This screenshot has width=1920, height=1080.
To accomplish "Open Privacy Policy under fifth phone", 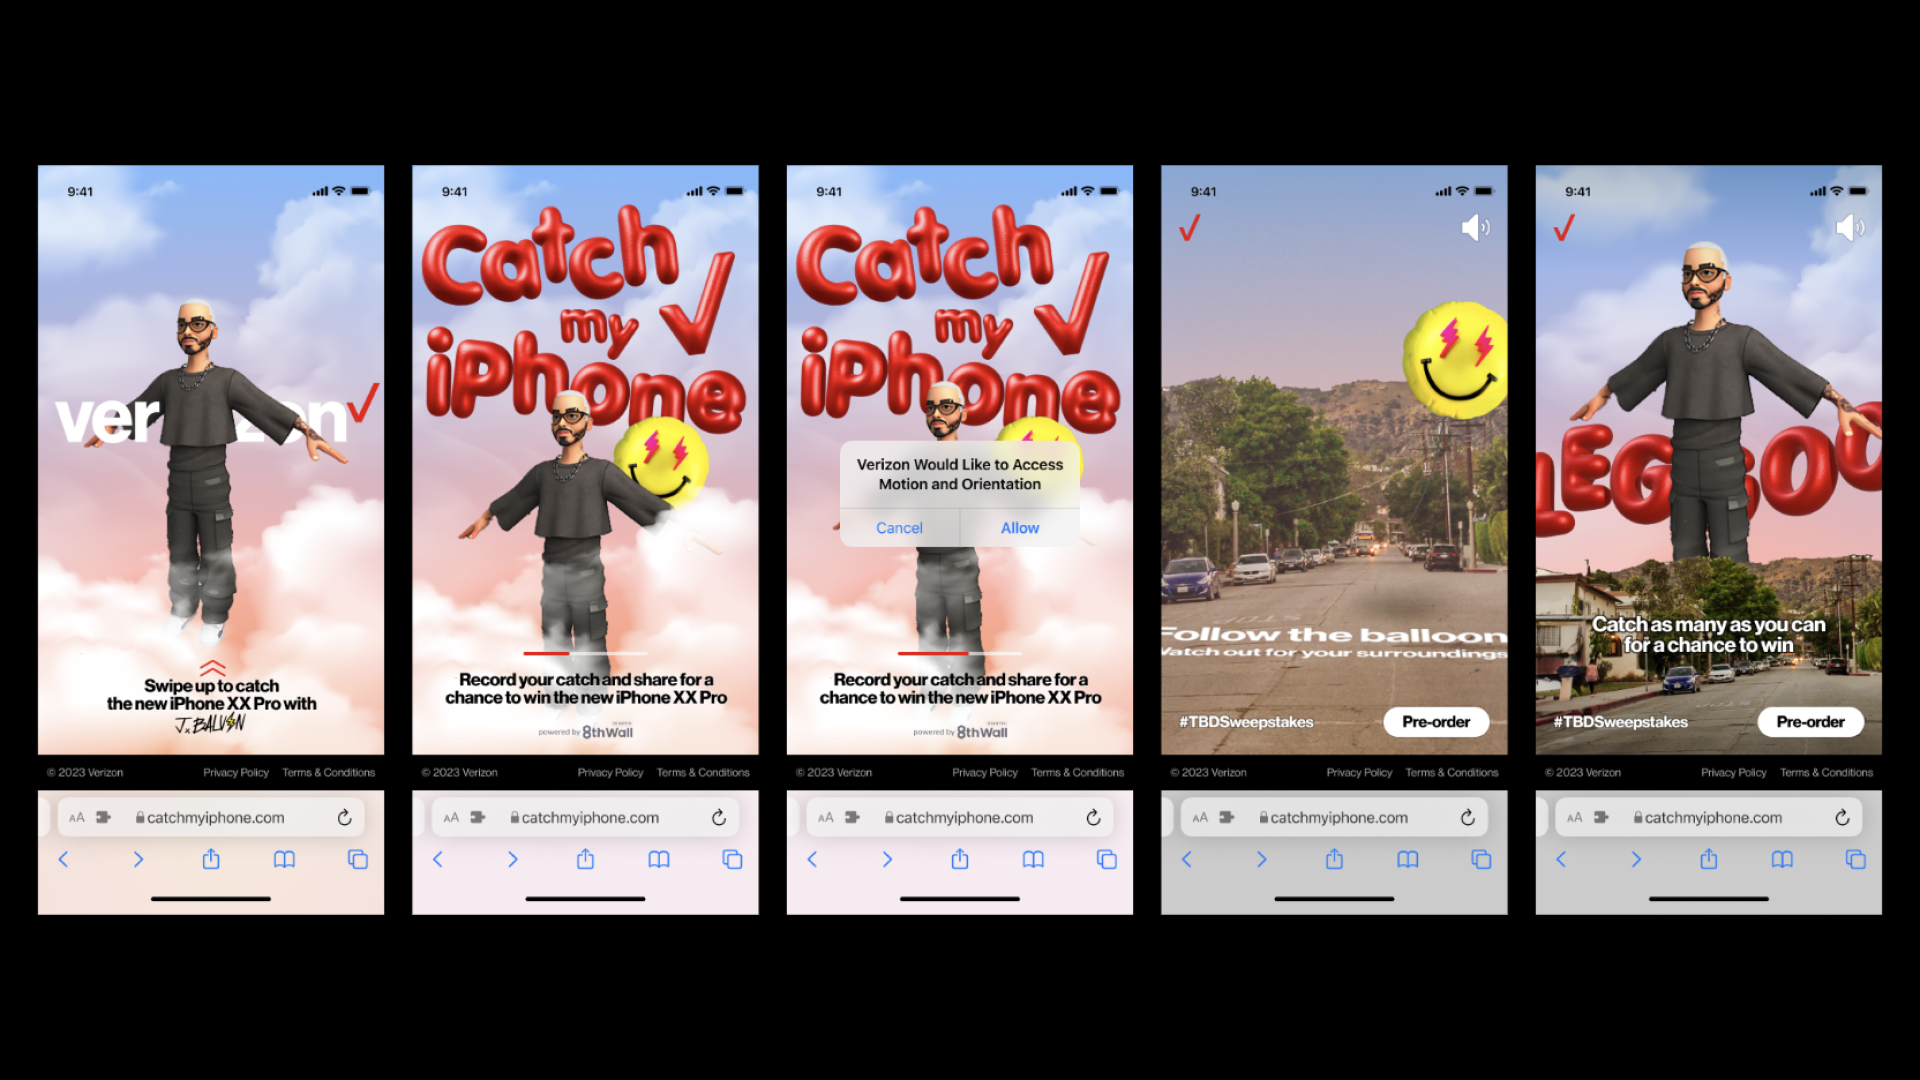I will (1734, 773).
